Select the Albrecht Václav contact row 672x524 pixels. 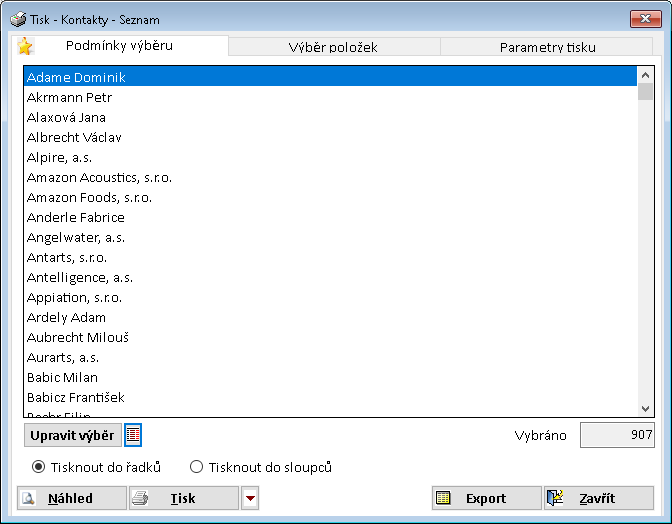(x=74, y=137)
